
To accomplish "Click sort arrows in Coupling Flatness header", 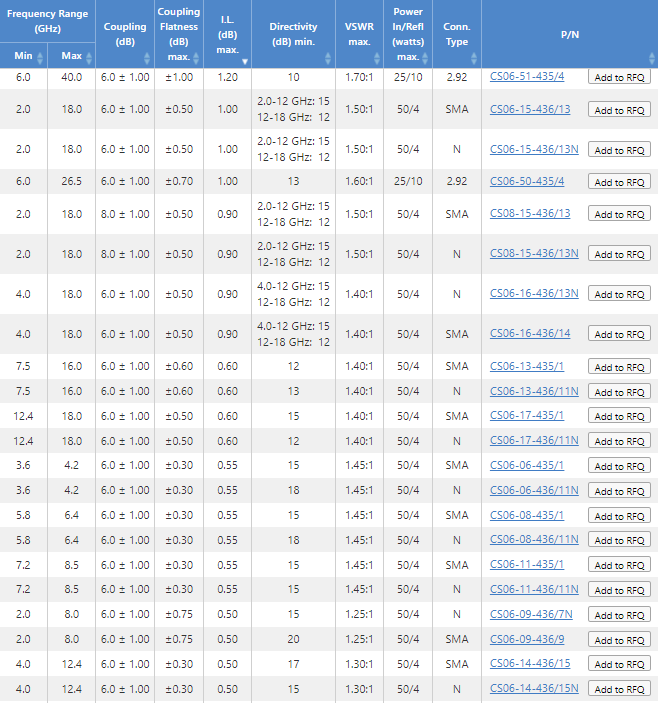I will point(197,56).
